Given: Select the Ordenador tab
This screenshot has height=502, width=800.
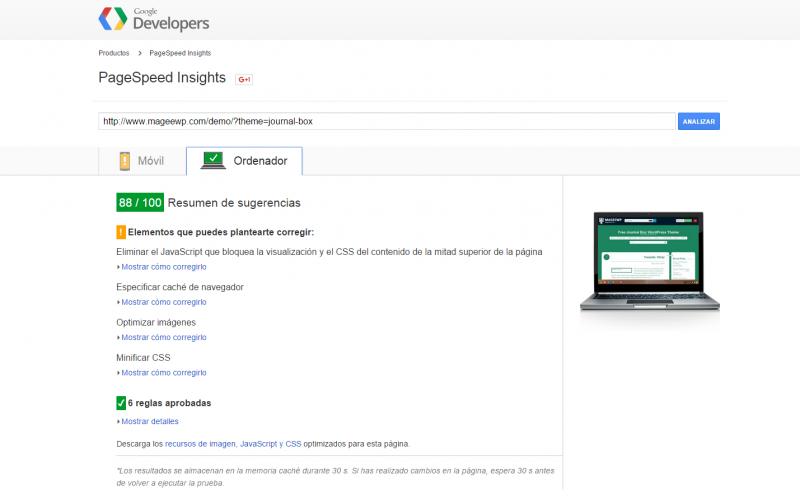Looking at the screenshot, I should (244, 161).
